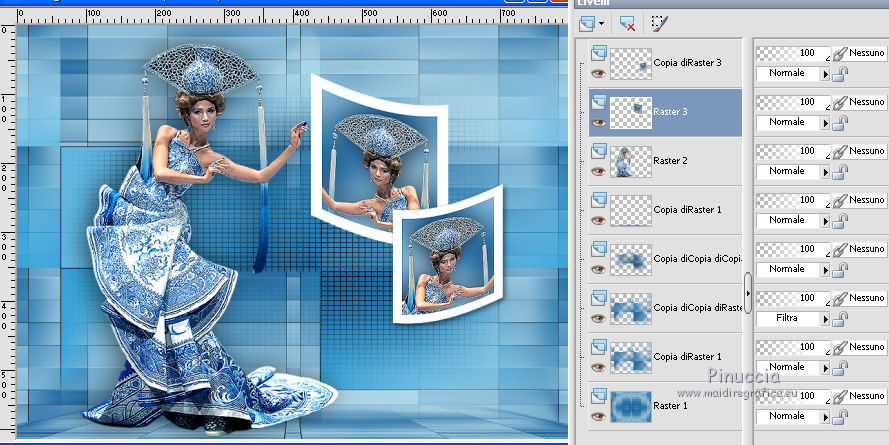Click the opacity slider for Raster 3
The width and height of the screenshot is (889, 445).
(792, 102)
